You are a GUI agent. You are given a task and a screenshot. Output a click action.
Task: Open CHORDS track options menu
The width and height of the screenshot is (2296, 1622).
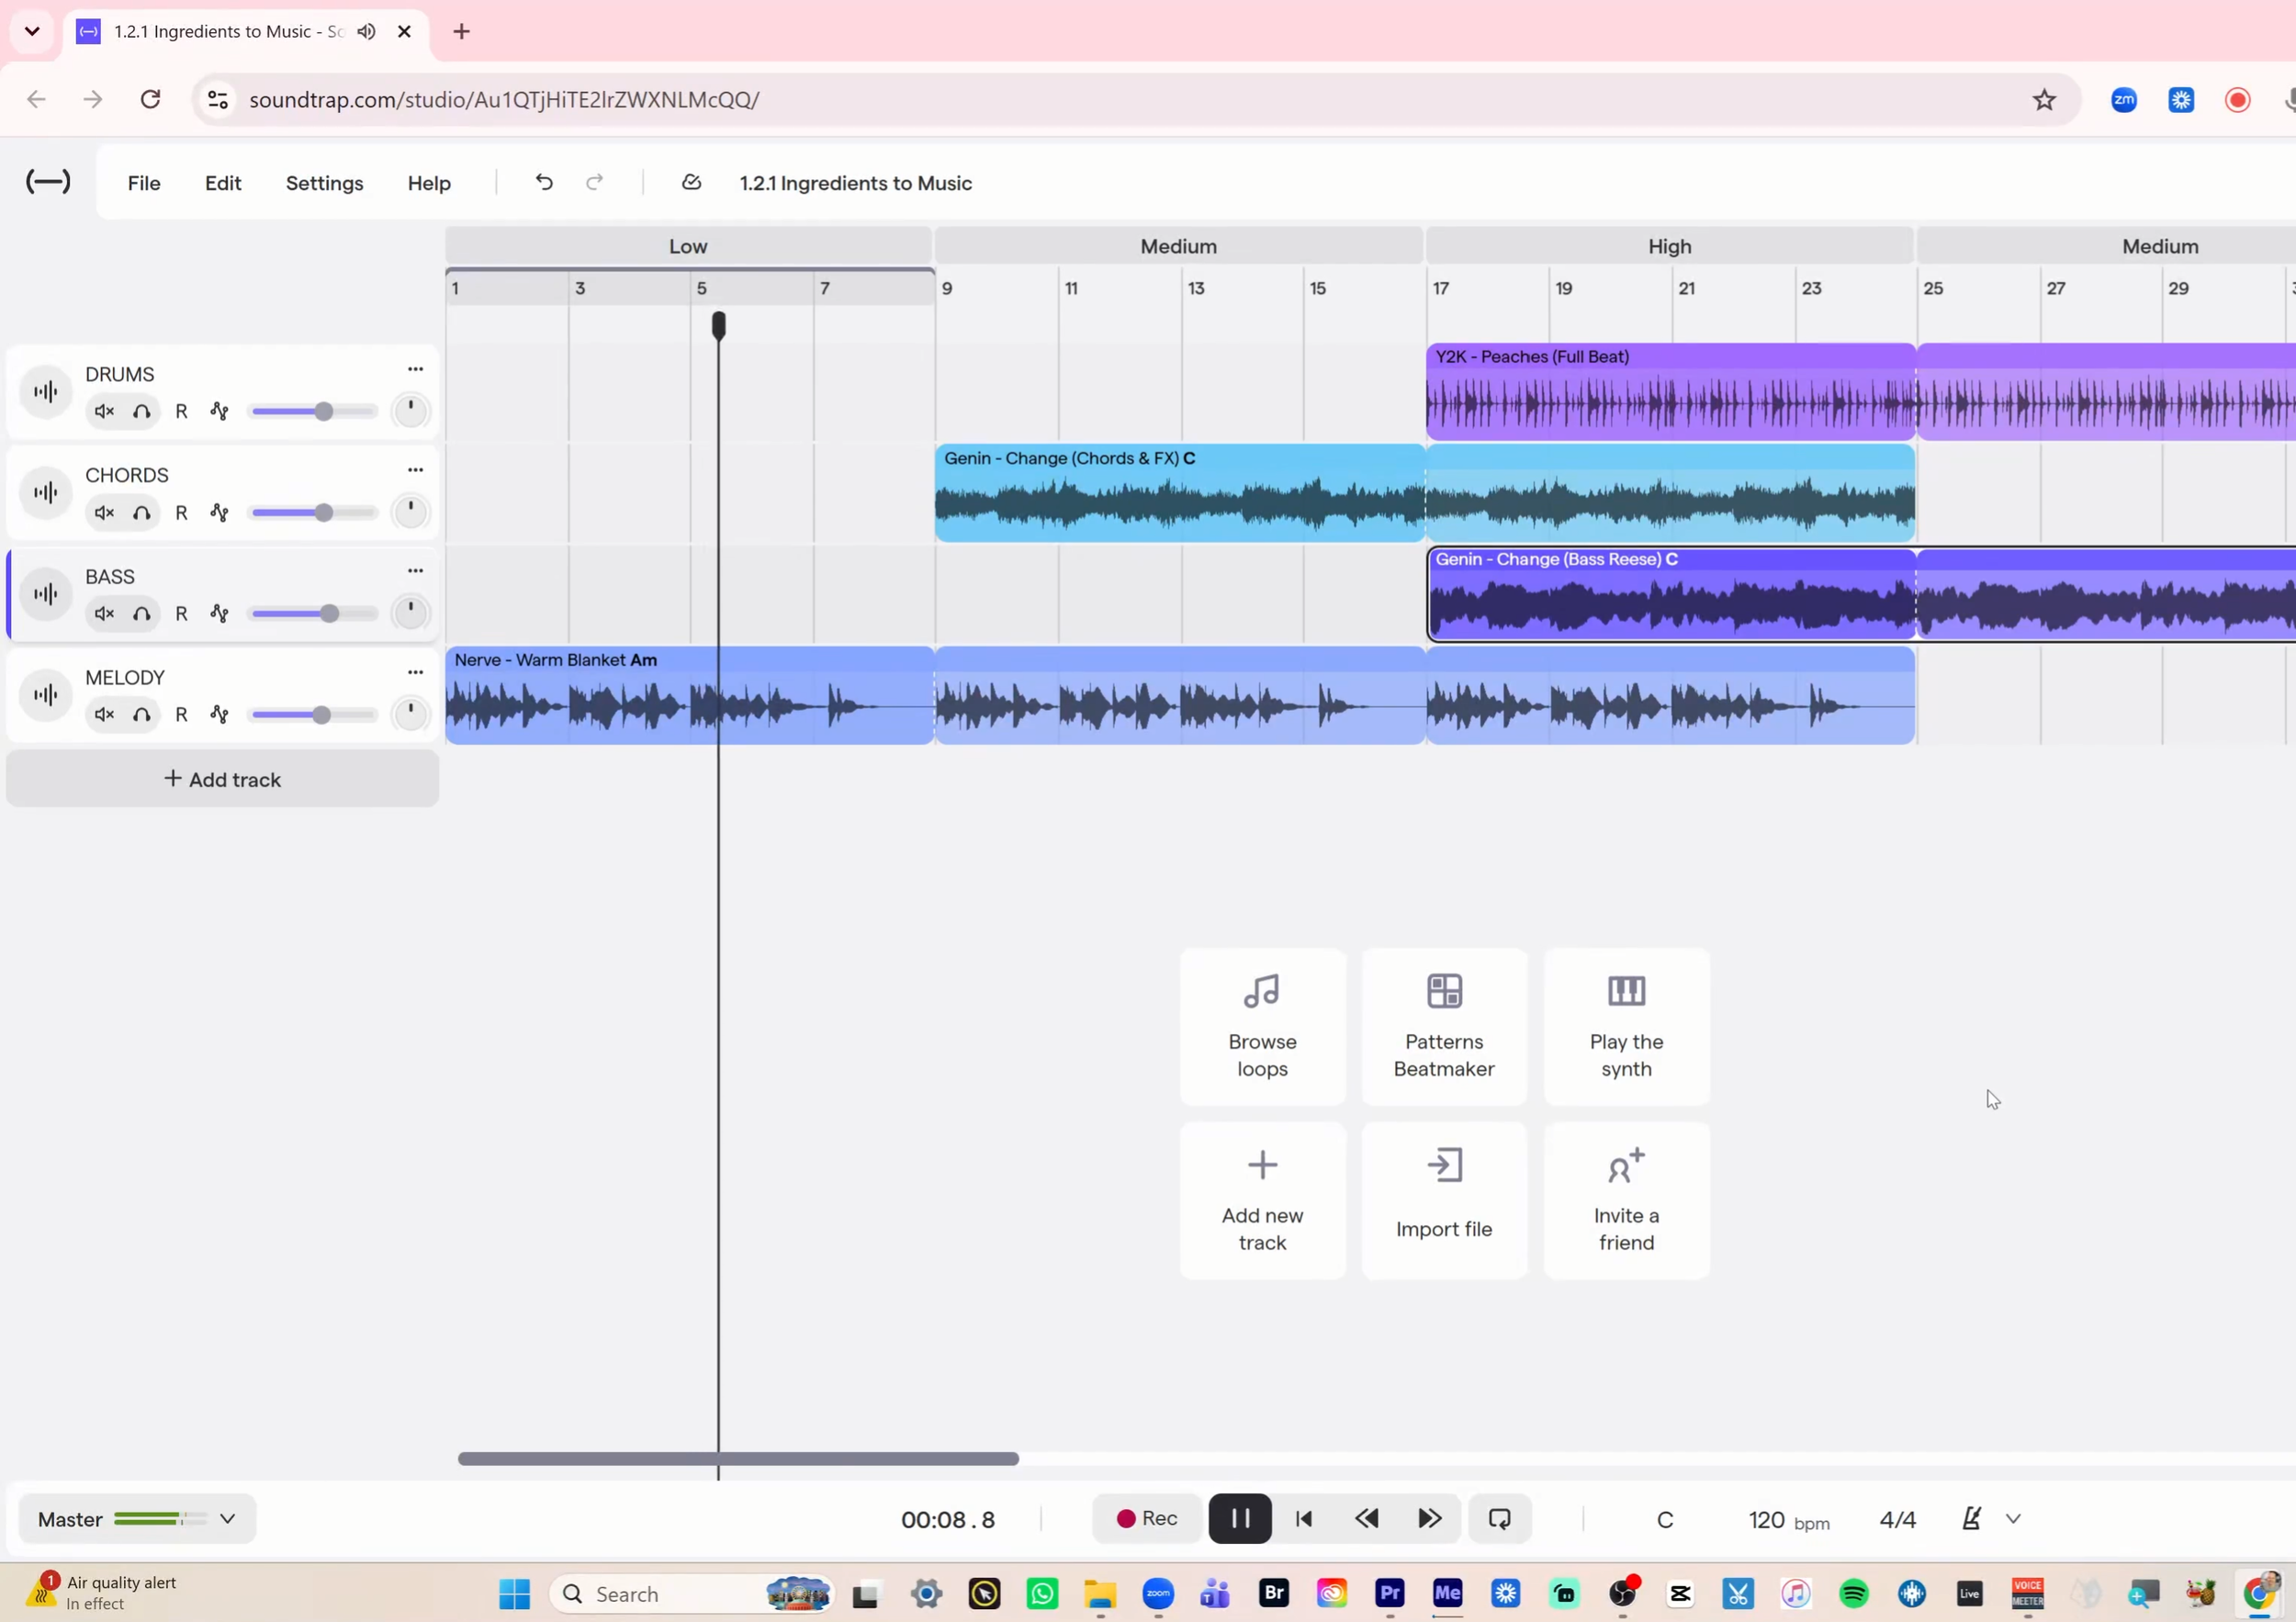click(415, 470)
